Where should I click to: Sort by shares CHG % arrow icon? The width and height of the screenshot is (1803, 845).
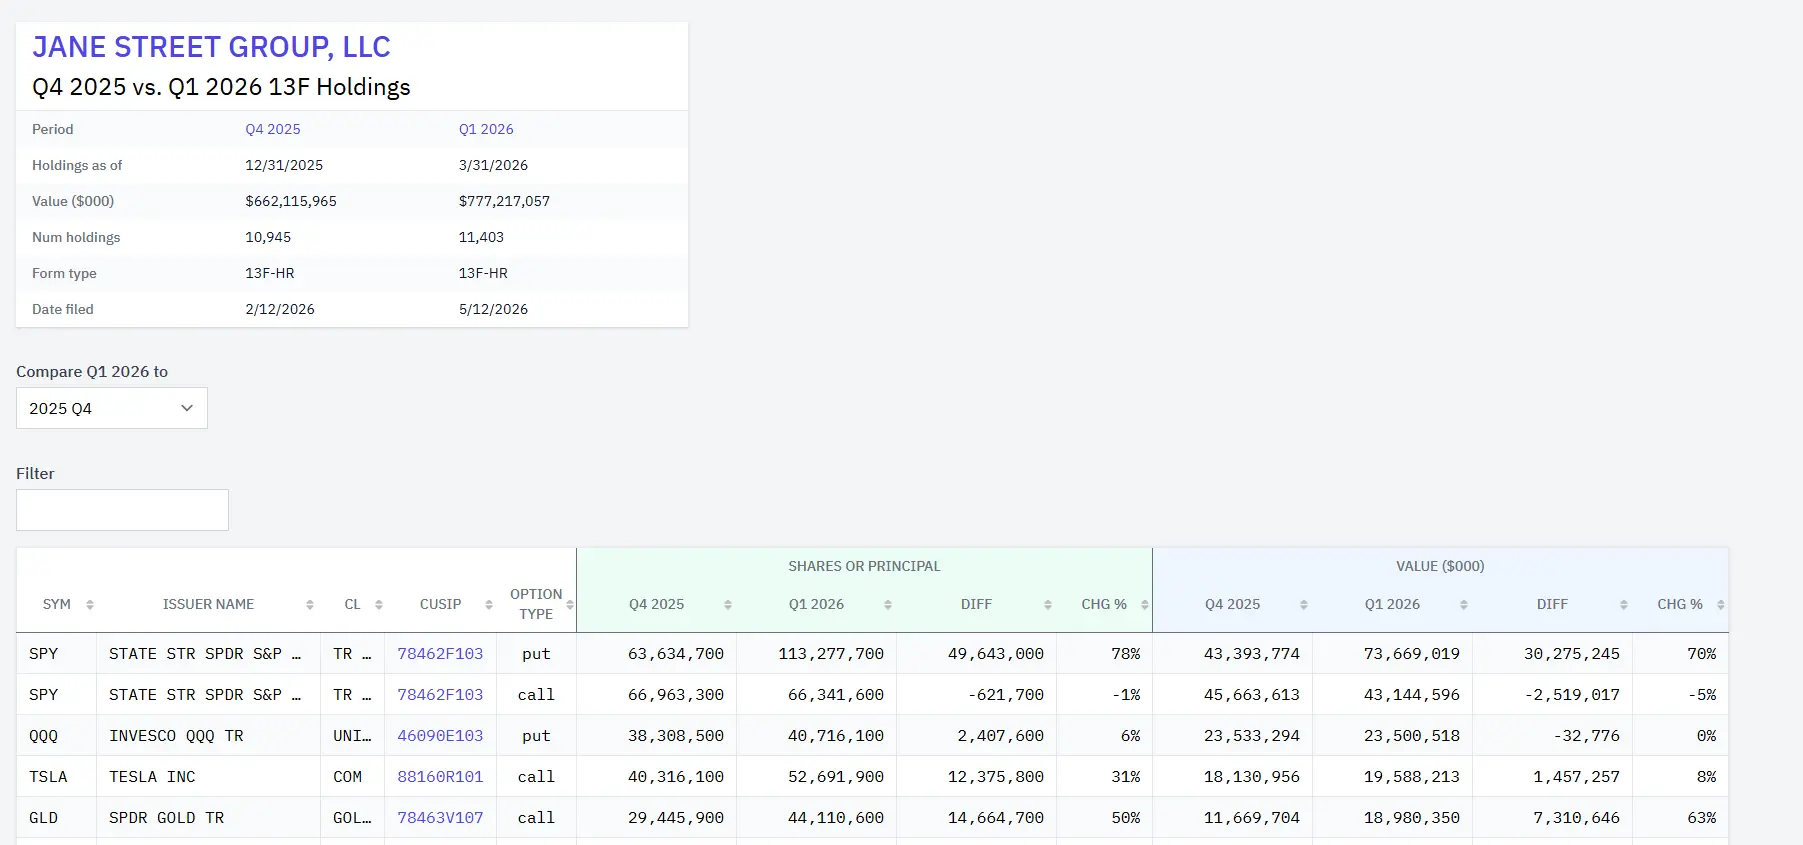[1145, 605]
